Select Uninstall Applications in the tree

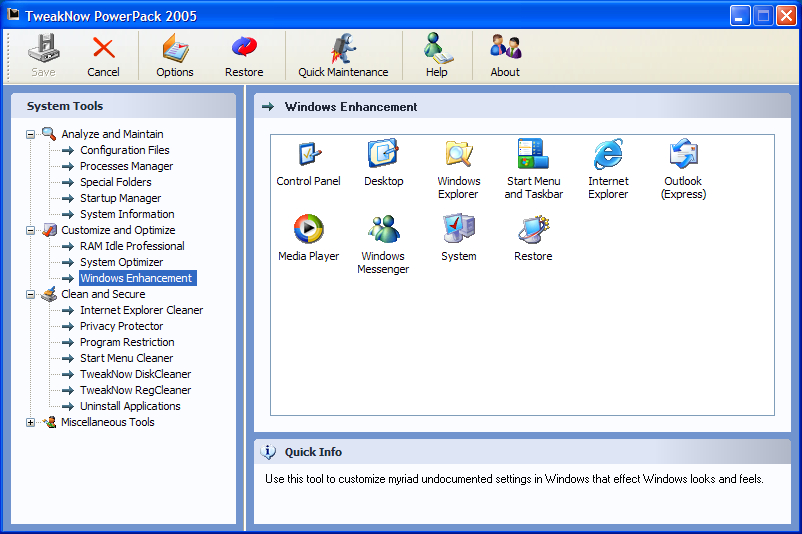pyautogui.click(x=130, y=406)
